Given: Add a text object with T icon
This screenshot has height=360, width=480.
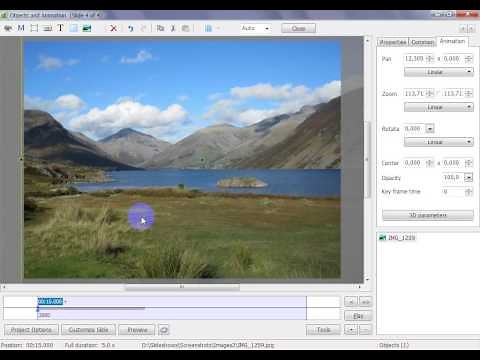Looking at the screenshot, I should pos(60,28).
